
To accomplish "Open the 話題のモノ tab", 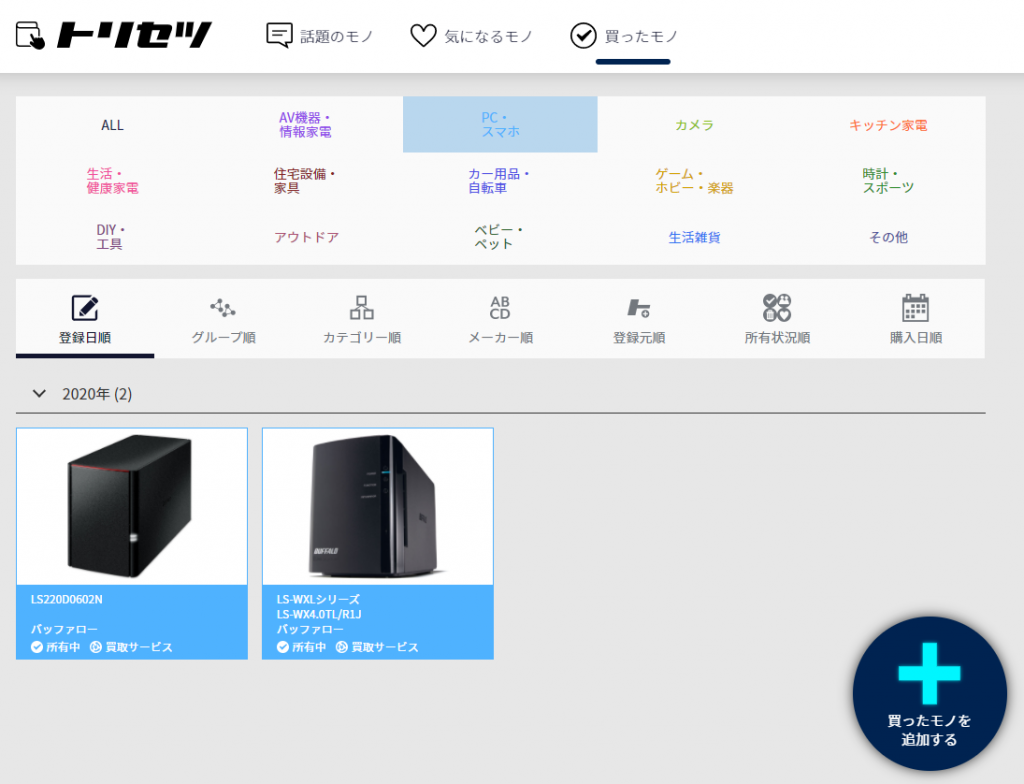I will pyautogui.click(x=319, y=36).
